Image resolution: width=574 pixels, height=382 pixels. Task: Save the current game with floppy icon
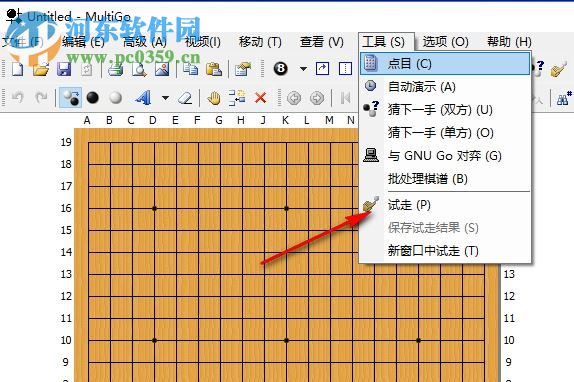coord(64,69)
